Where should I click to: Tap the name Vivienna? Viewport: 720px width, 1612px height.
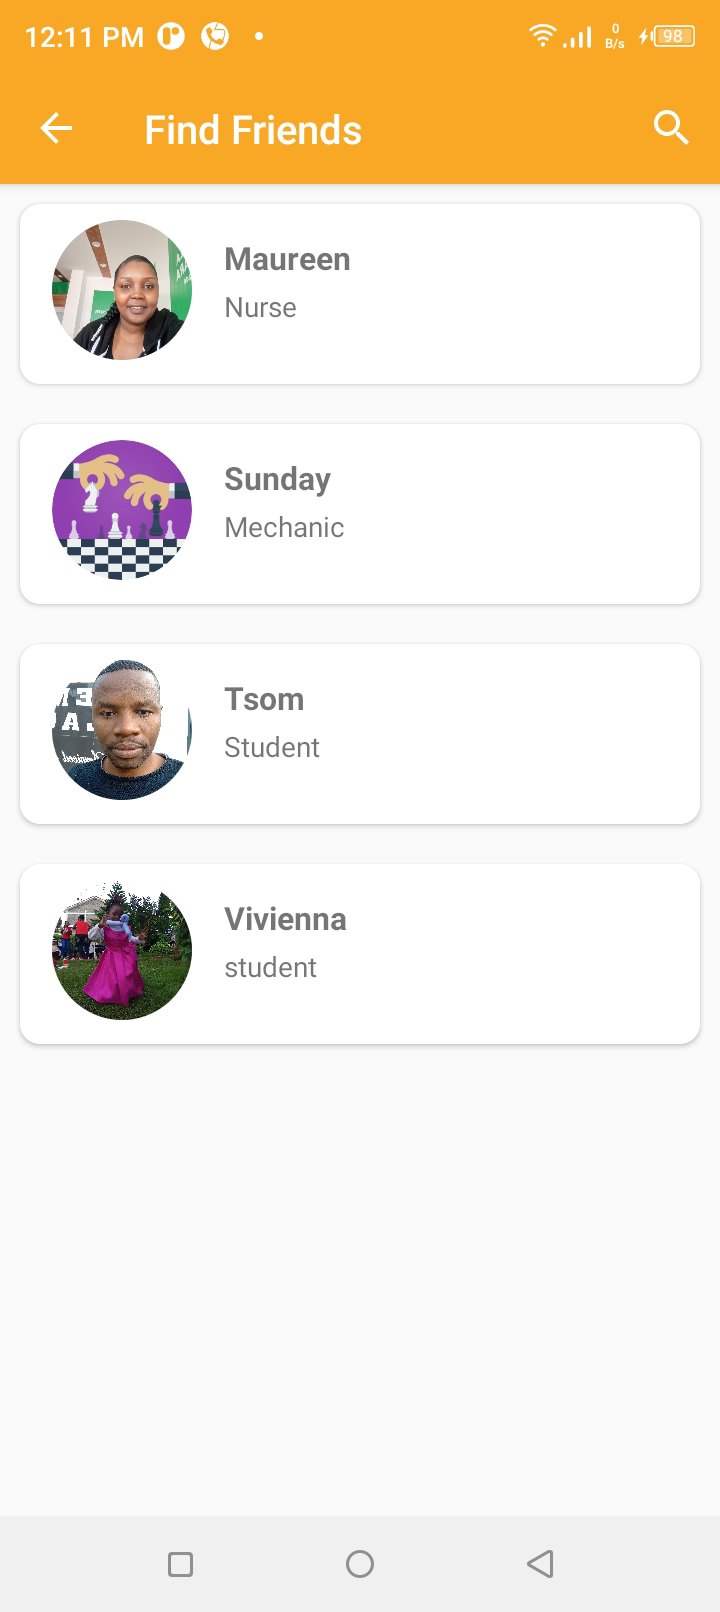pos(285,919)
